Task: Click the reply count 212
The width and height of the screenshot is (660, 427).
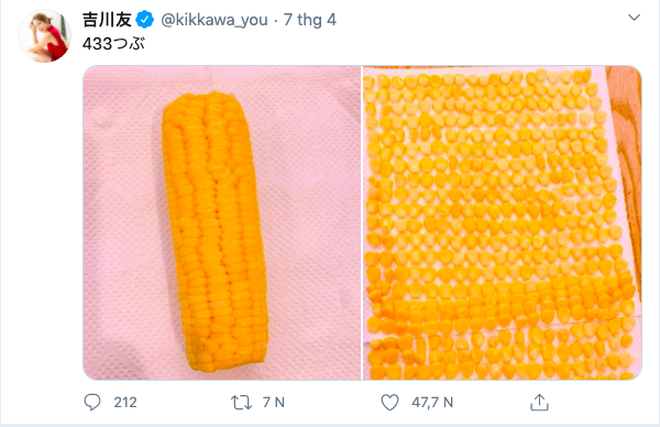Action: click(124, 402)
